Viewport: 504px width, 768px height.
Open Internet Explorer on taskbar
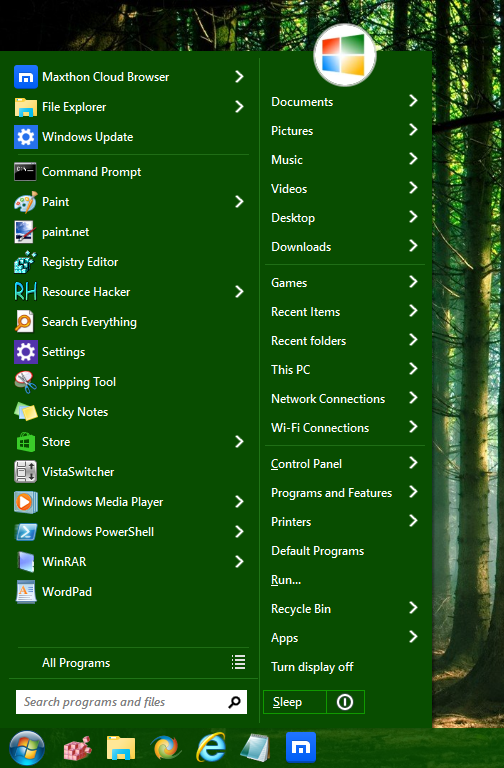point(211,747)
